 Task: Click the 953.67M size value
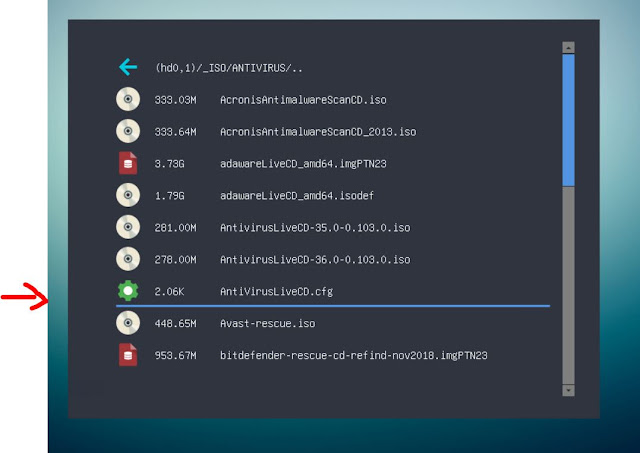[176, 355]
